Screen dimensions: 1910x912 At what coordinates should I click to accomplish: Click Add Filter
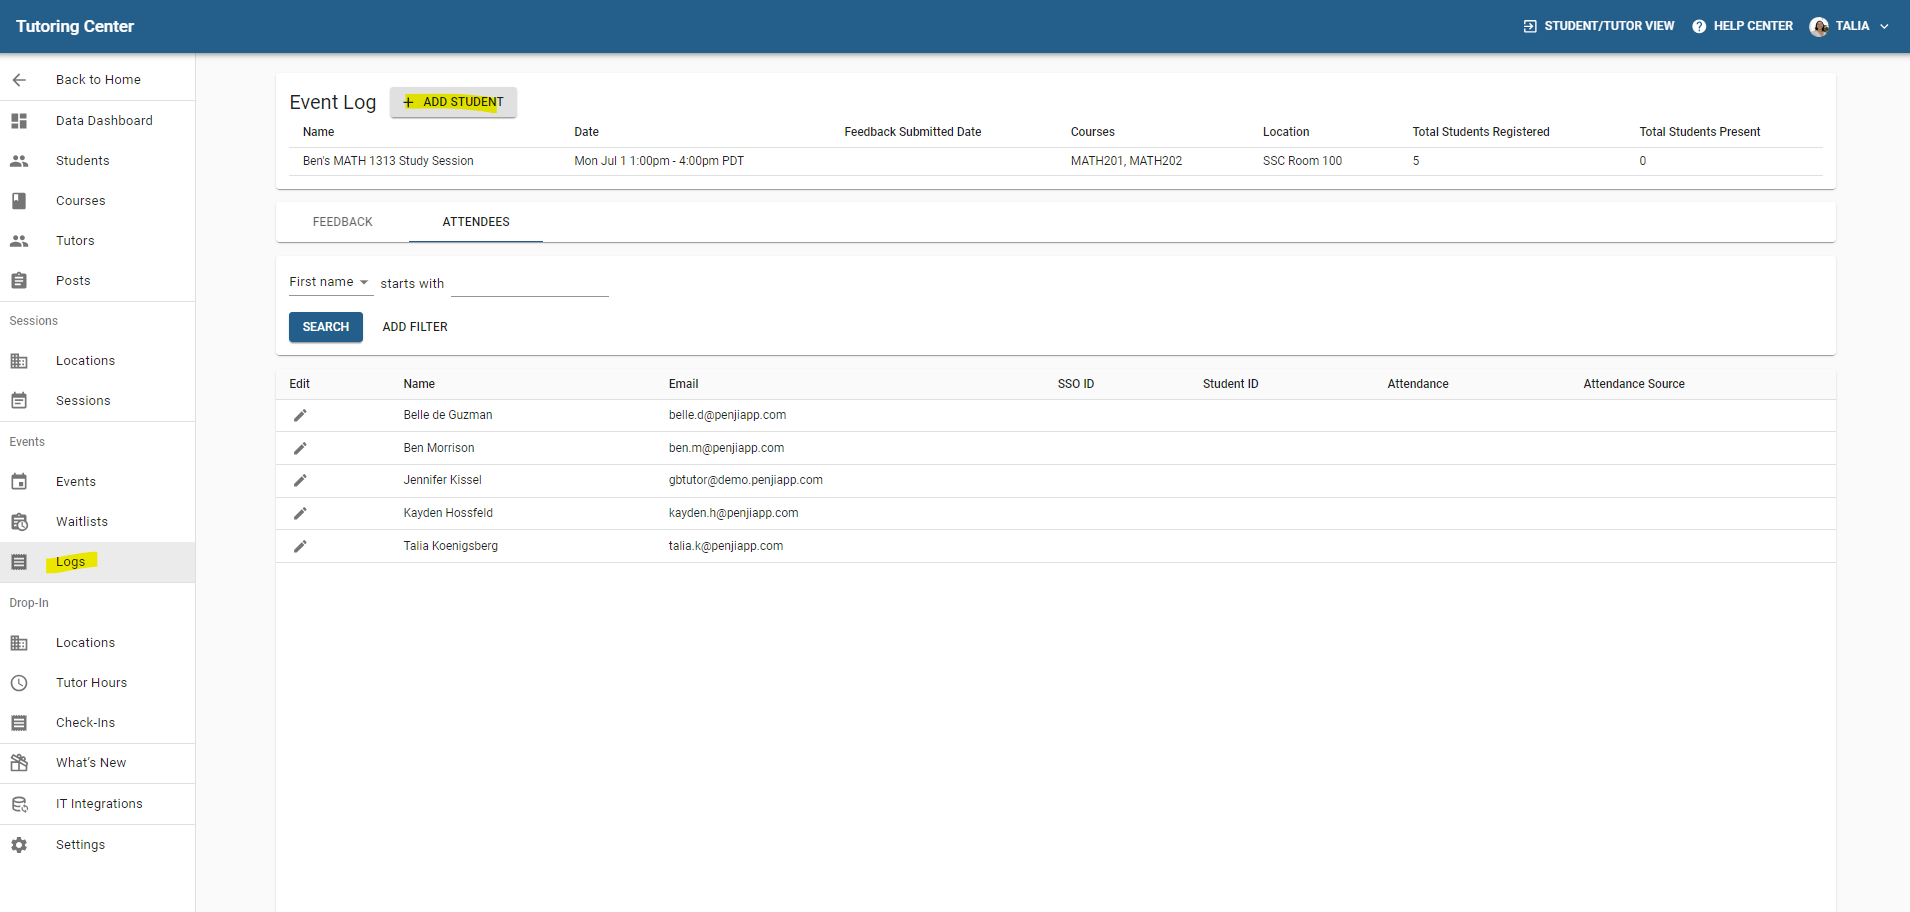pyautogui.click(x=415, y=327)
